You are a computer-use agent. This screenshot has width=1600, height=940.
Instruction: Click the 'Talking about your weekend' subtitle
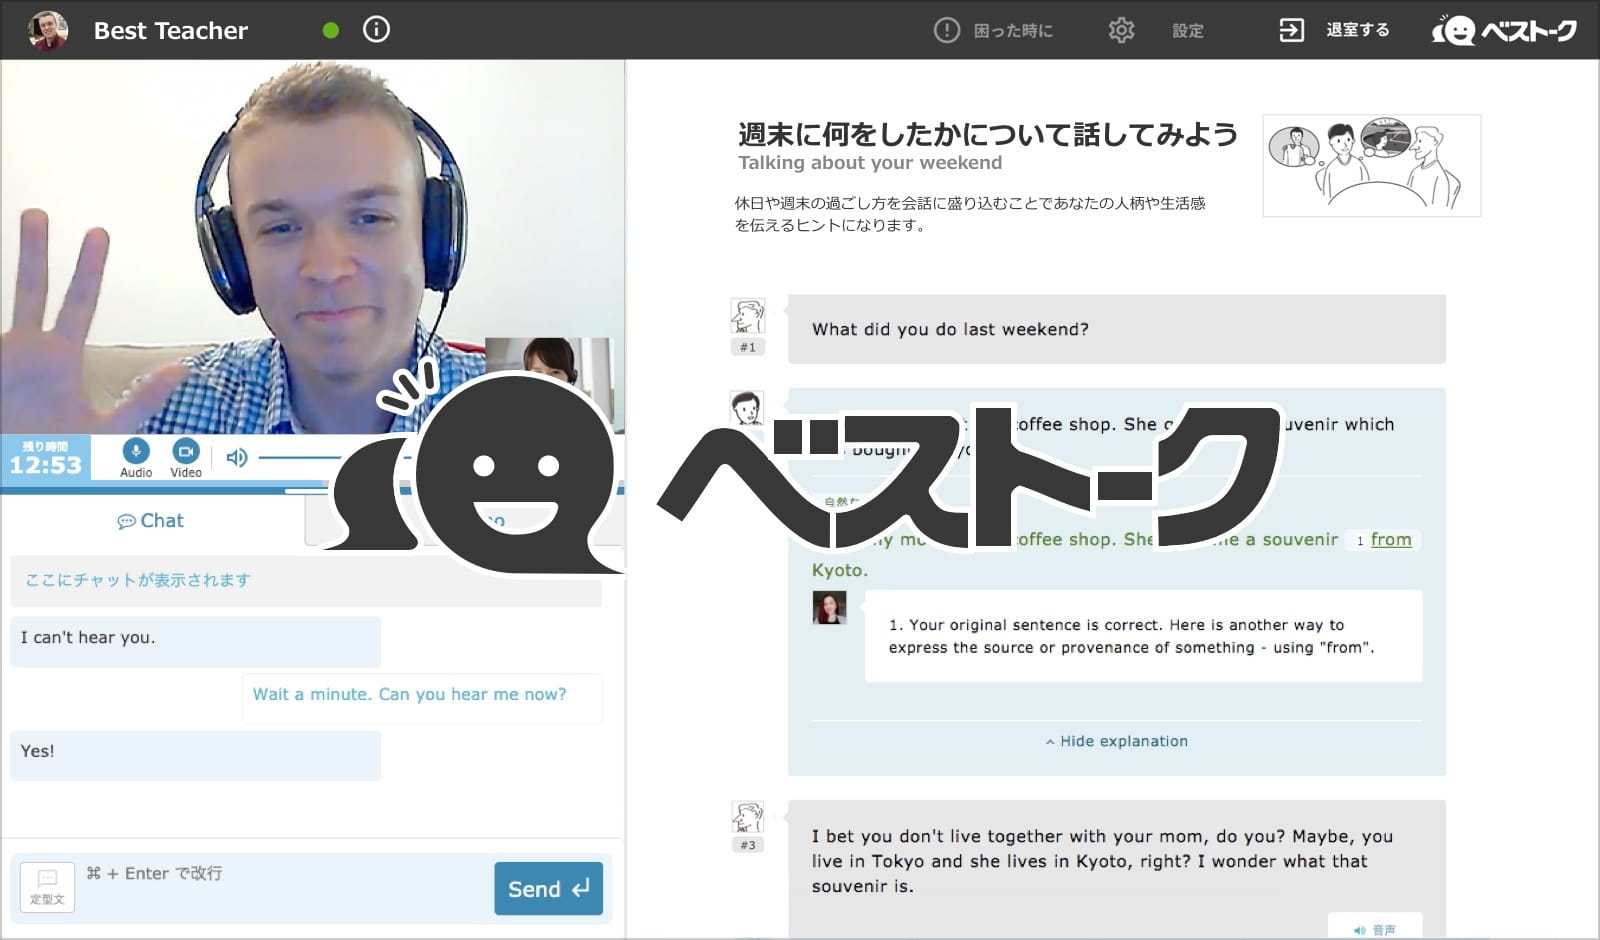tap(870, 162)
